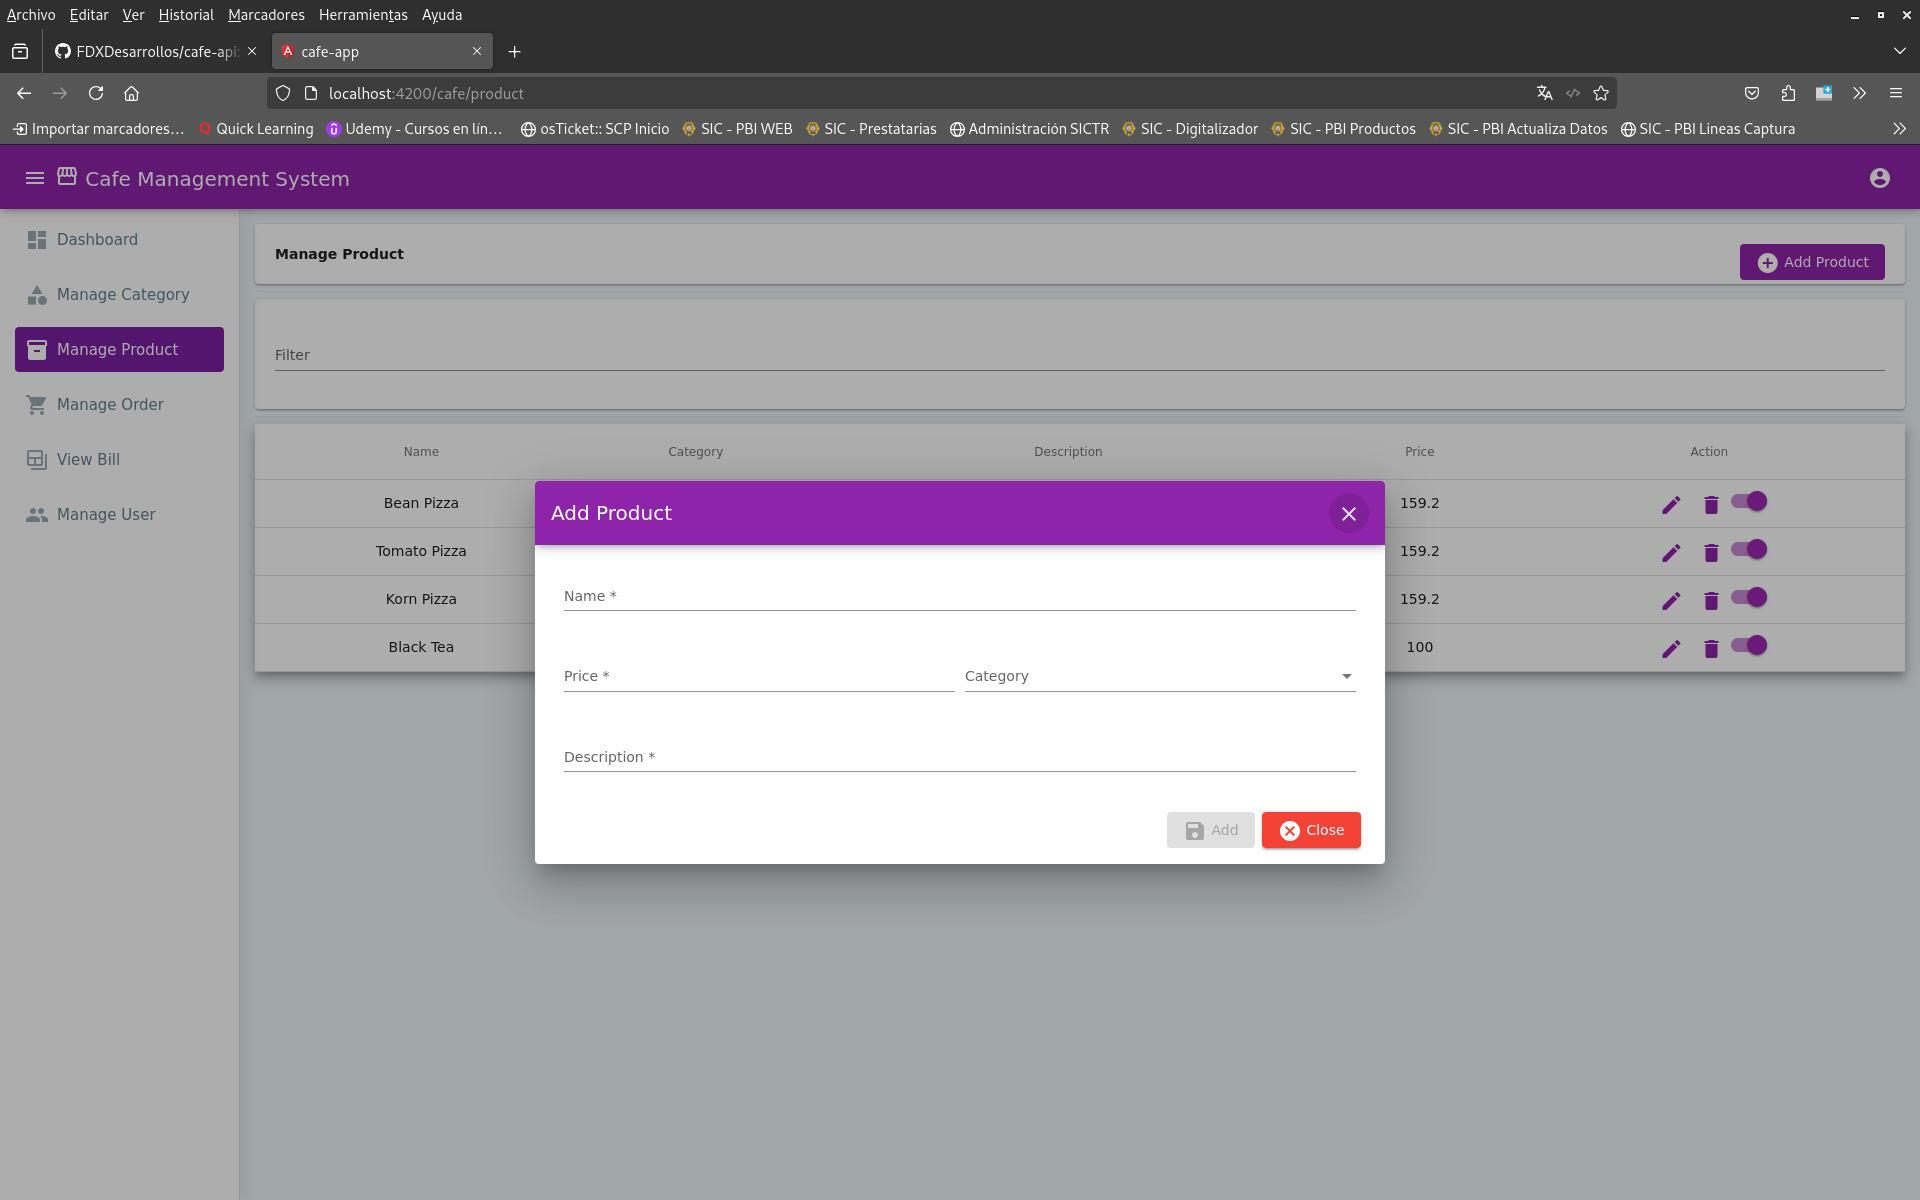Click the Filter input field
Viewport: 1920px width, 1200px height.
click(x=1080, y=355)
